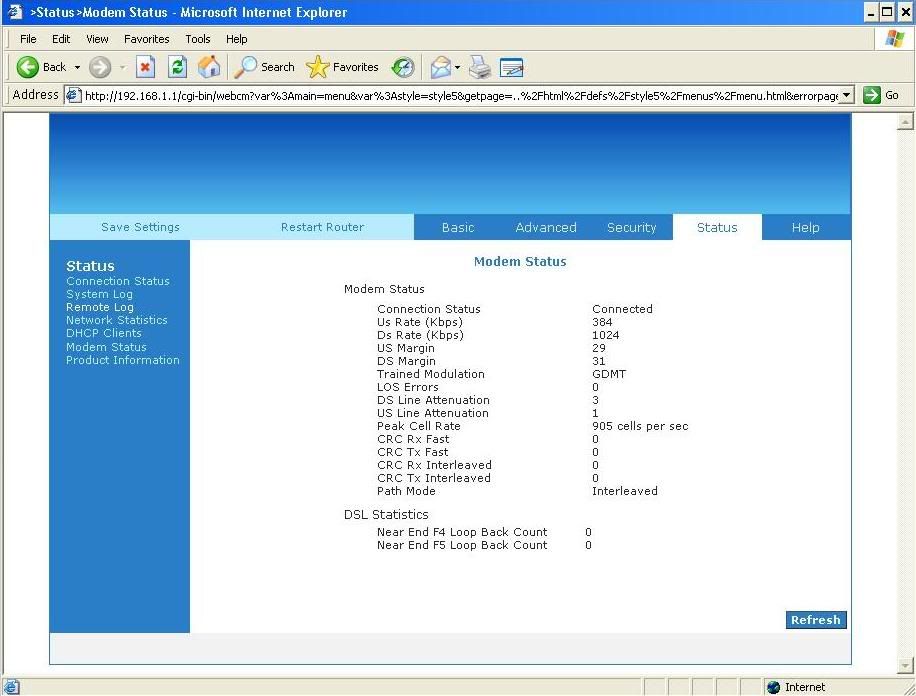Click the browser Refresh page icon
916x696 pixels.
coord(177,67)
